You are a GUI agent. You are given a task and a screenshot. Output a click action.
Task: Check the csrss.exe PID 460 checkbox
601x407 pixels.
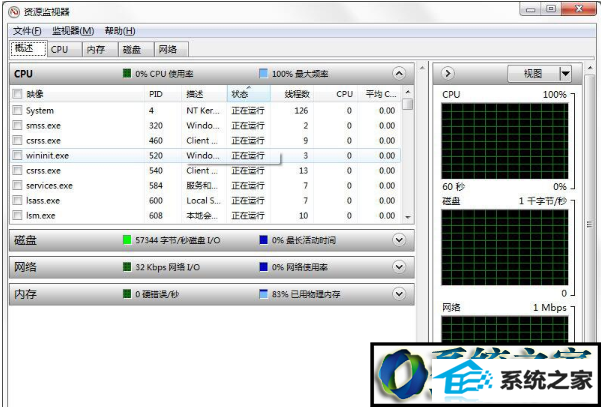[17, 140]
